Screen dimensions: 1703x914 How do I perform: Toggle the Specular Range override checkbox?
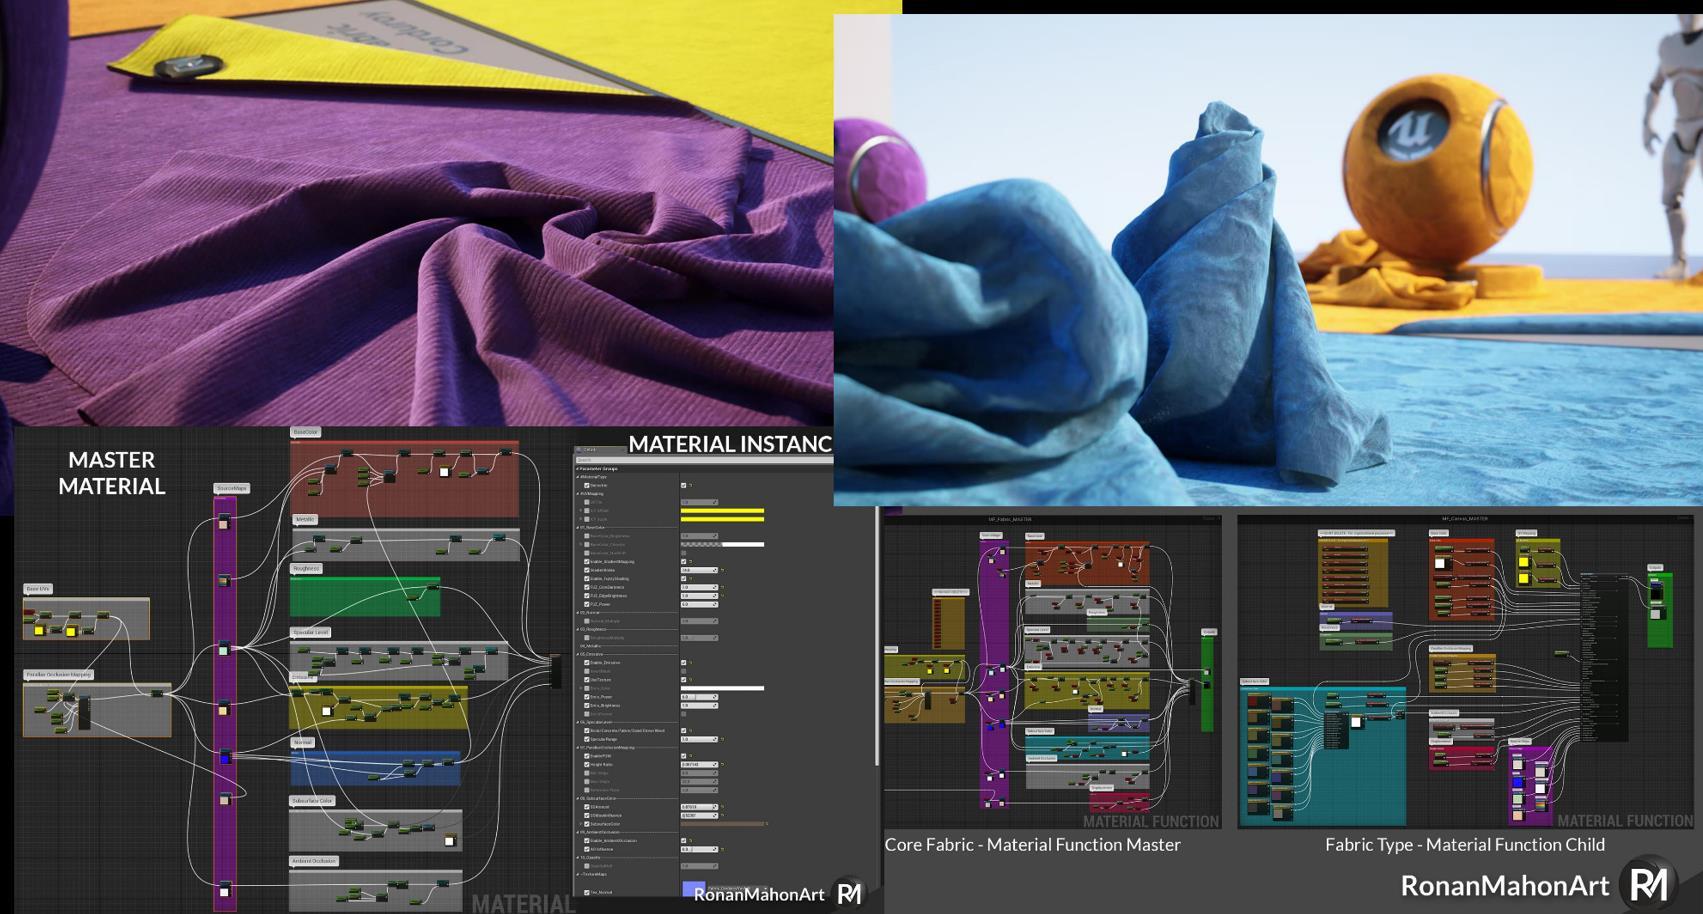coord(587,739)
